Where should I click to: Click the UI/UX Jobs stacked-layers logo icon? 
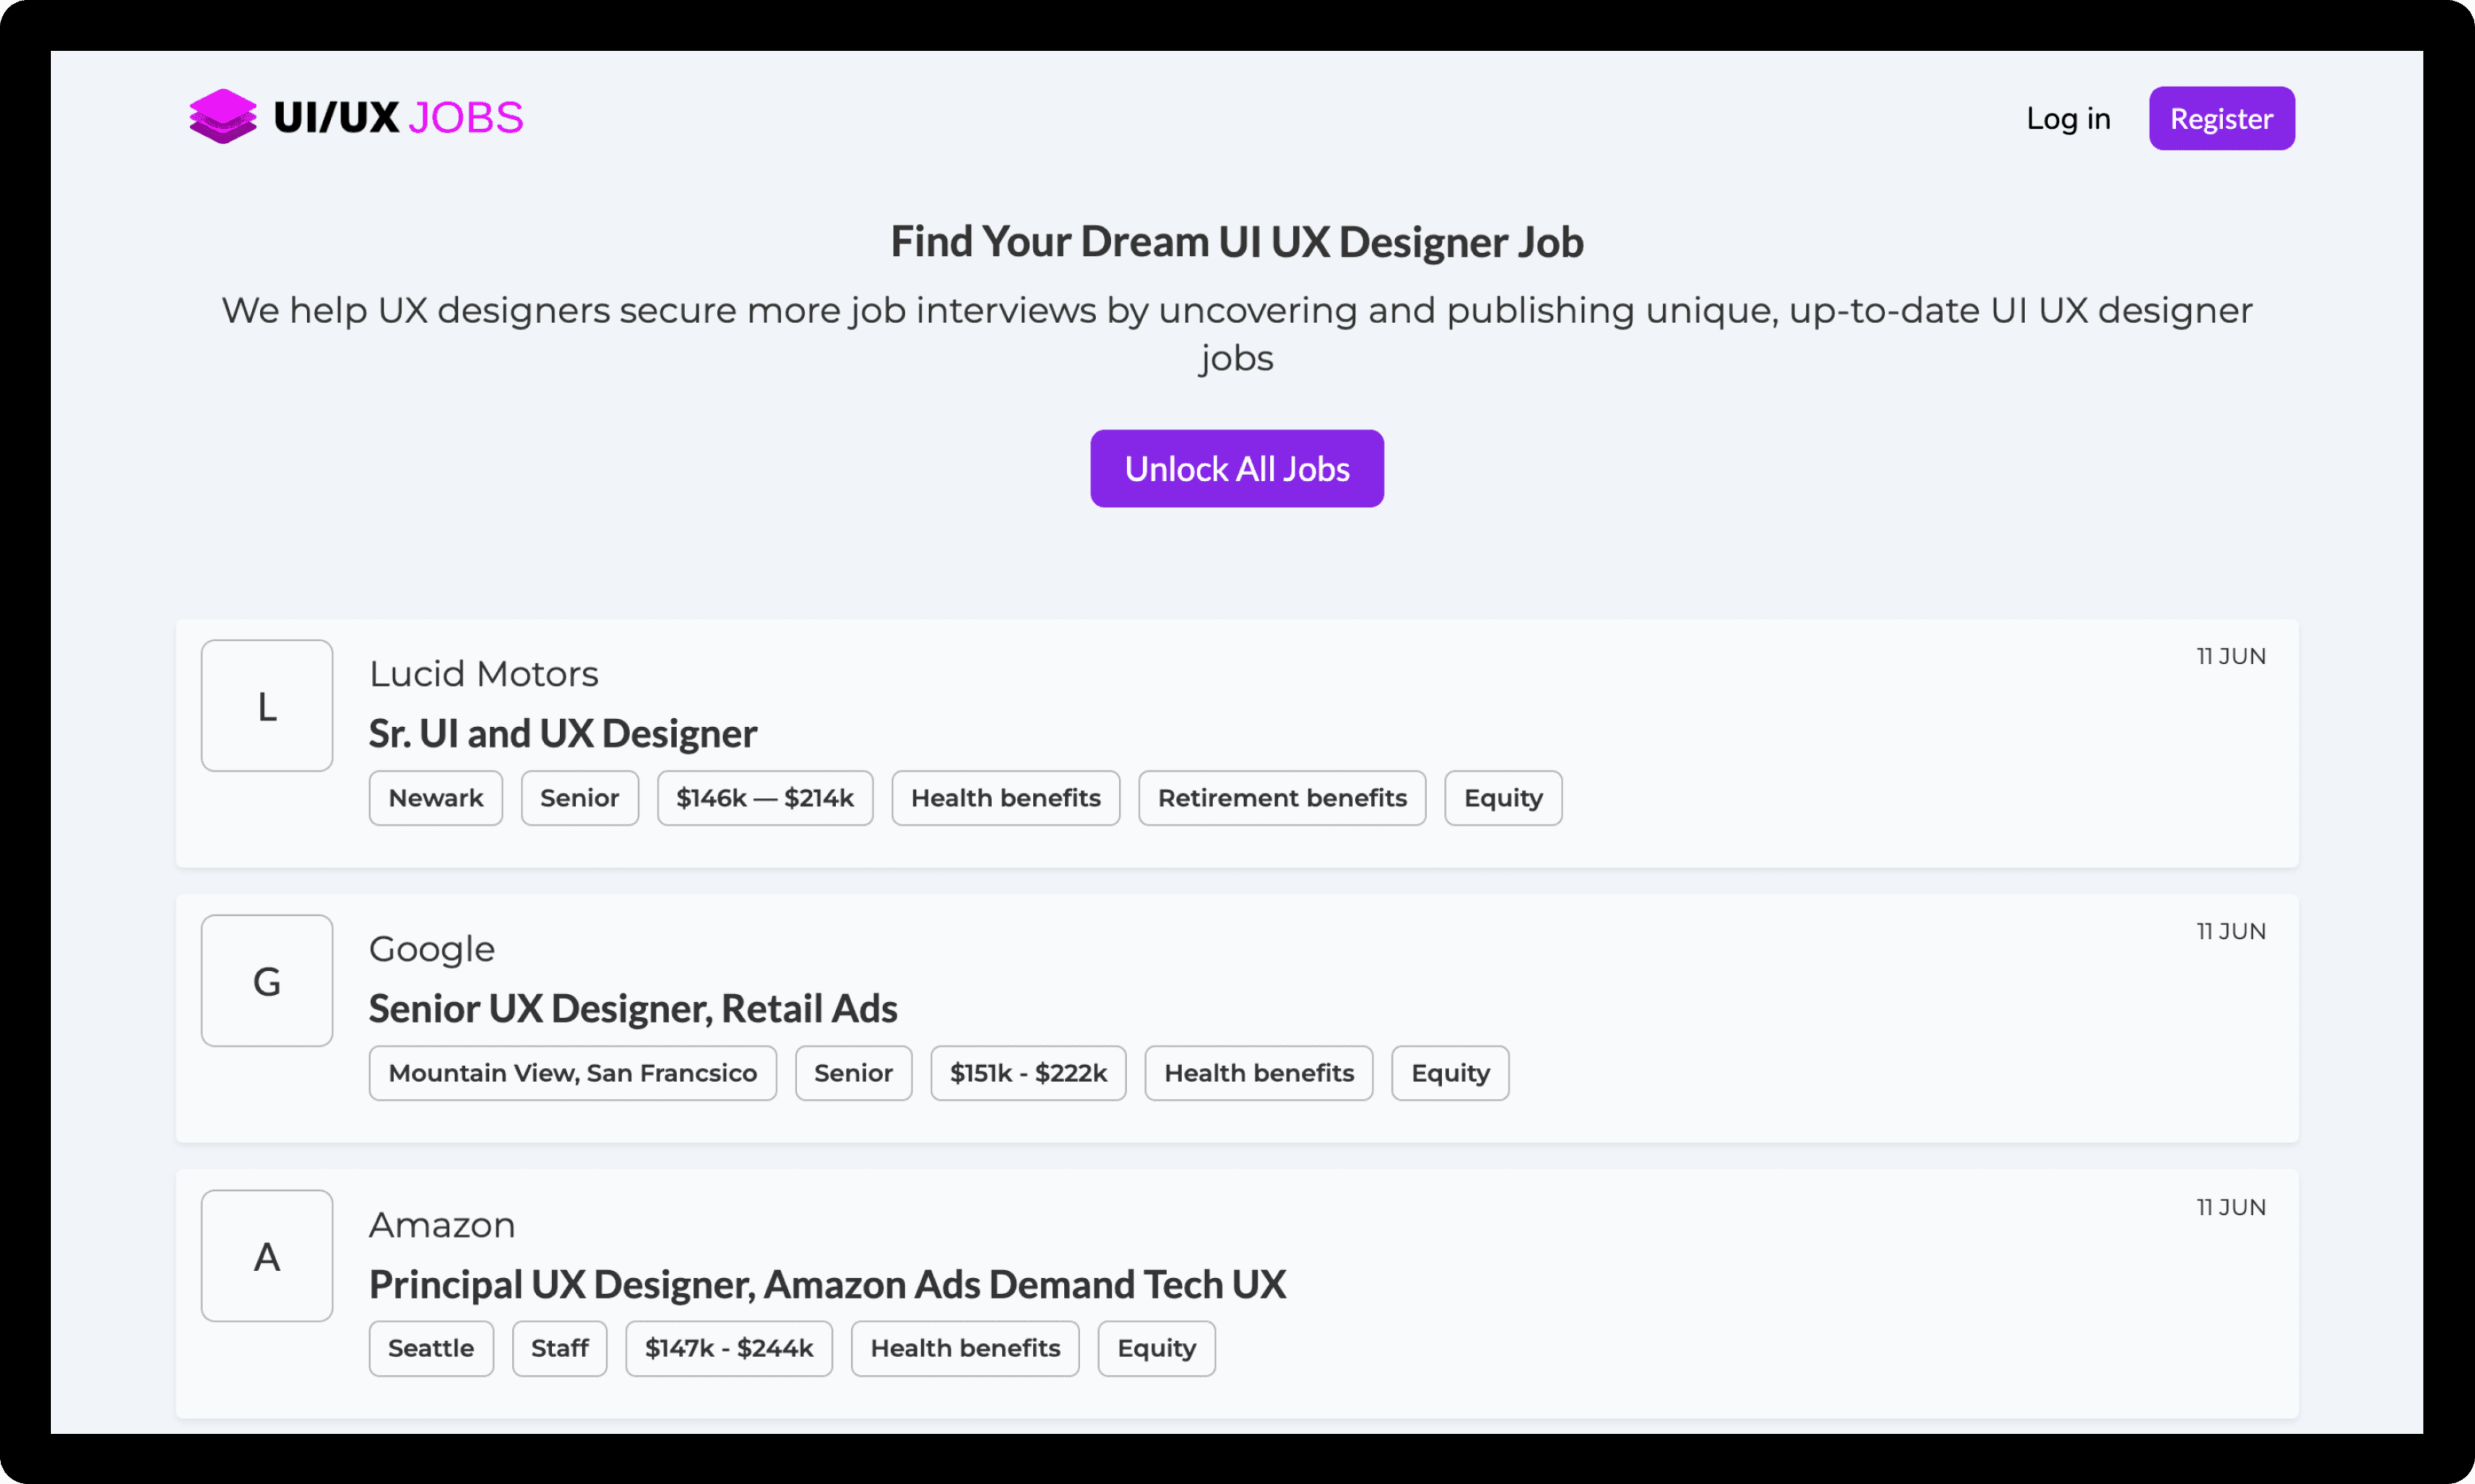(x=223, y=117)
